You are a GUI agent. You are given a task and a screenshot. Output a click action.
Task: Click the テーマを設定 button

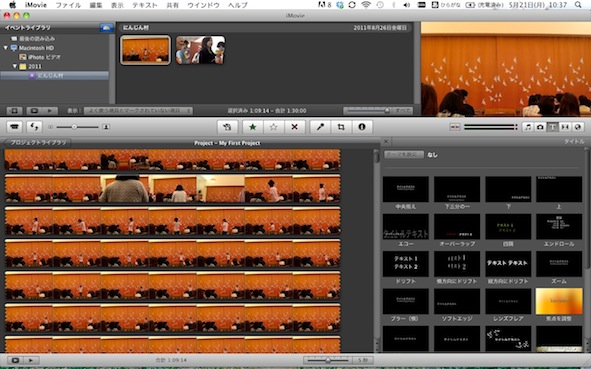pyautogui.click(x=404, y=155)
